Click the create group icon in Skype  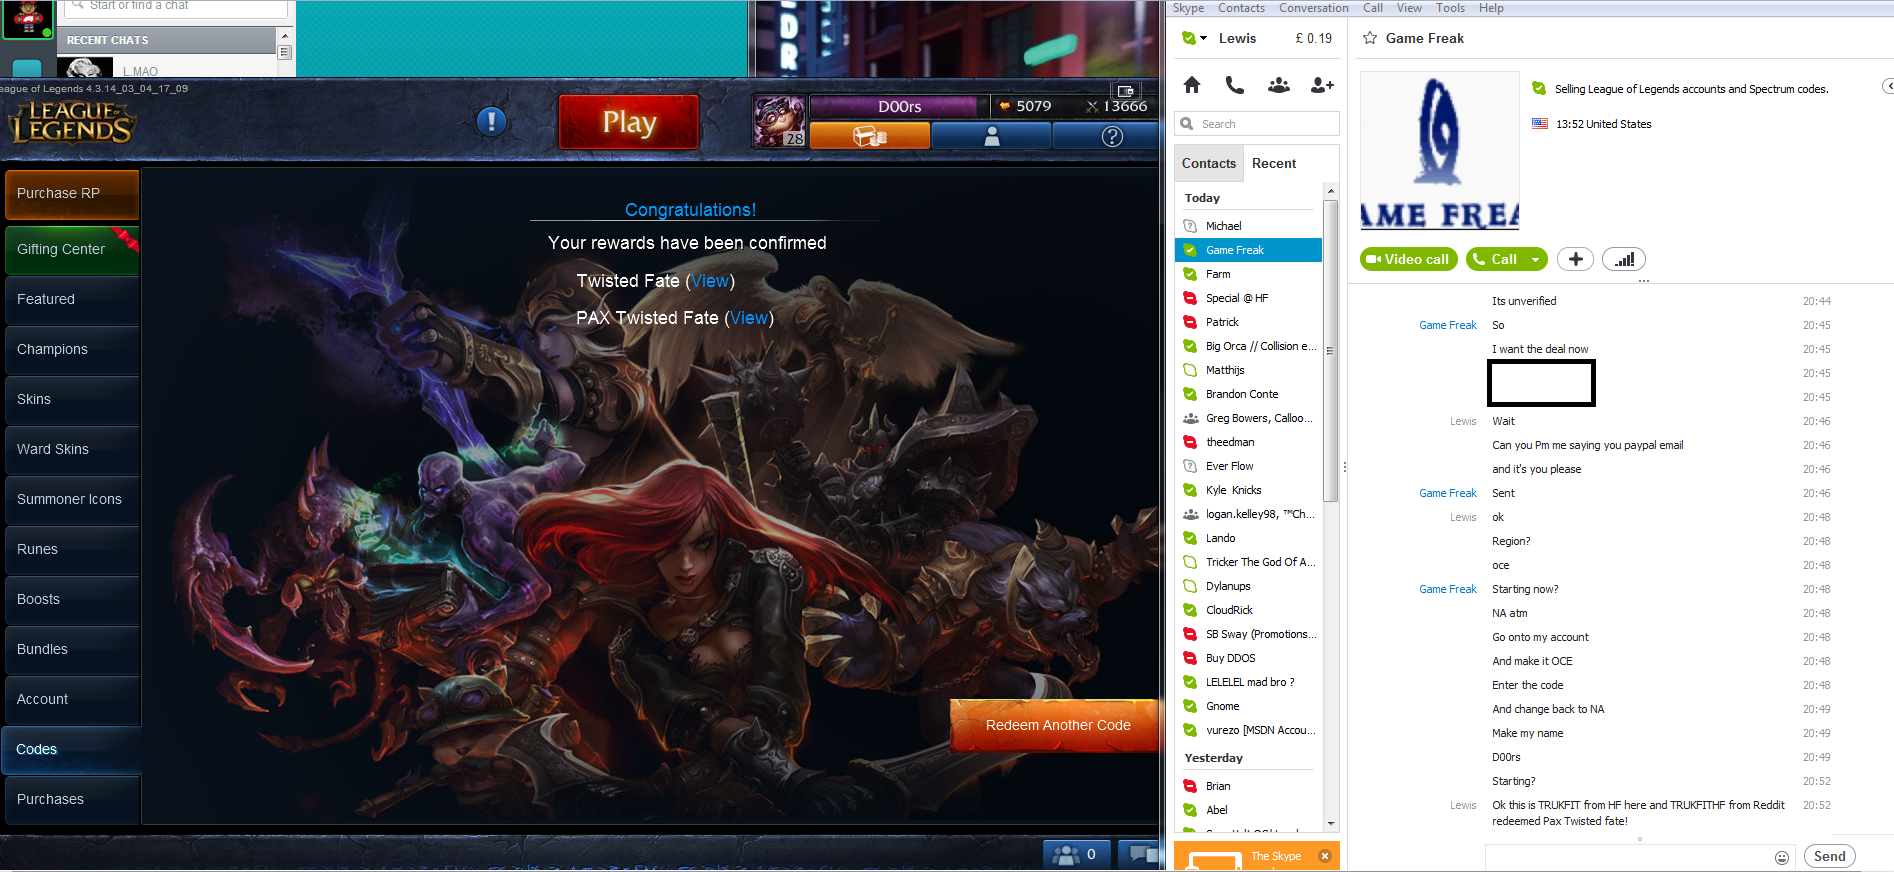1279,85
